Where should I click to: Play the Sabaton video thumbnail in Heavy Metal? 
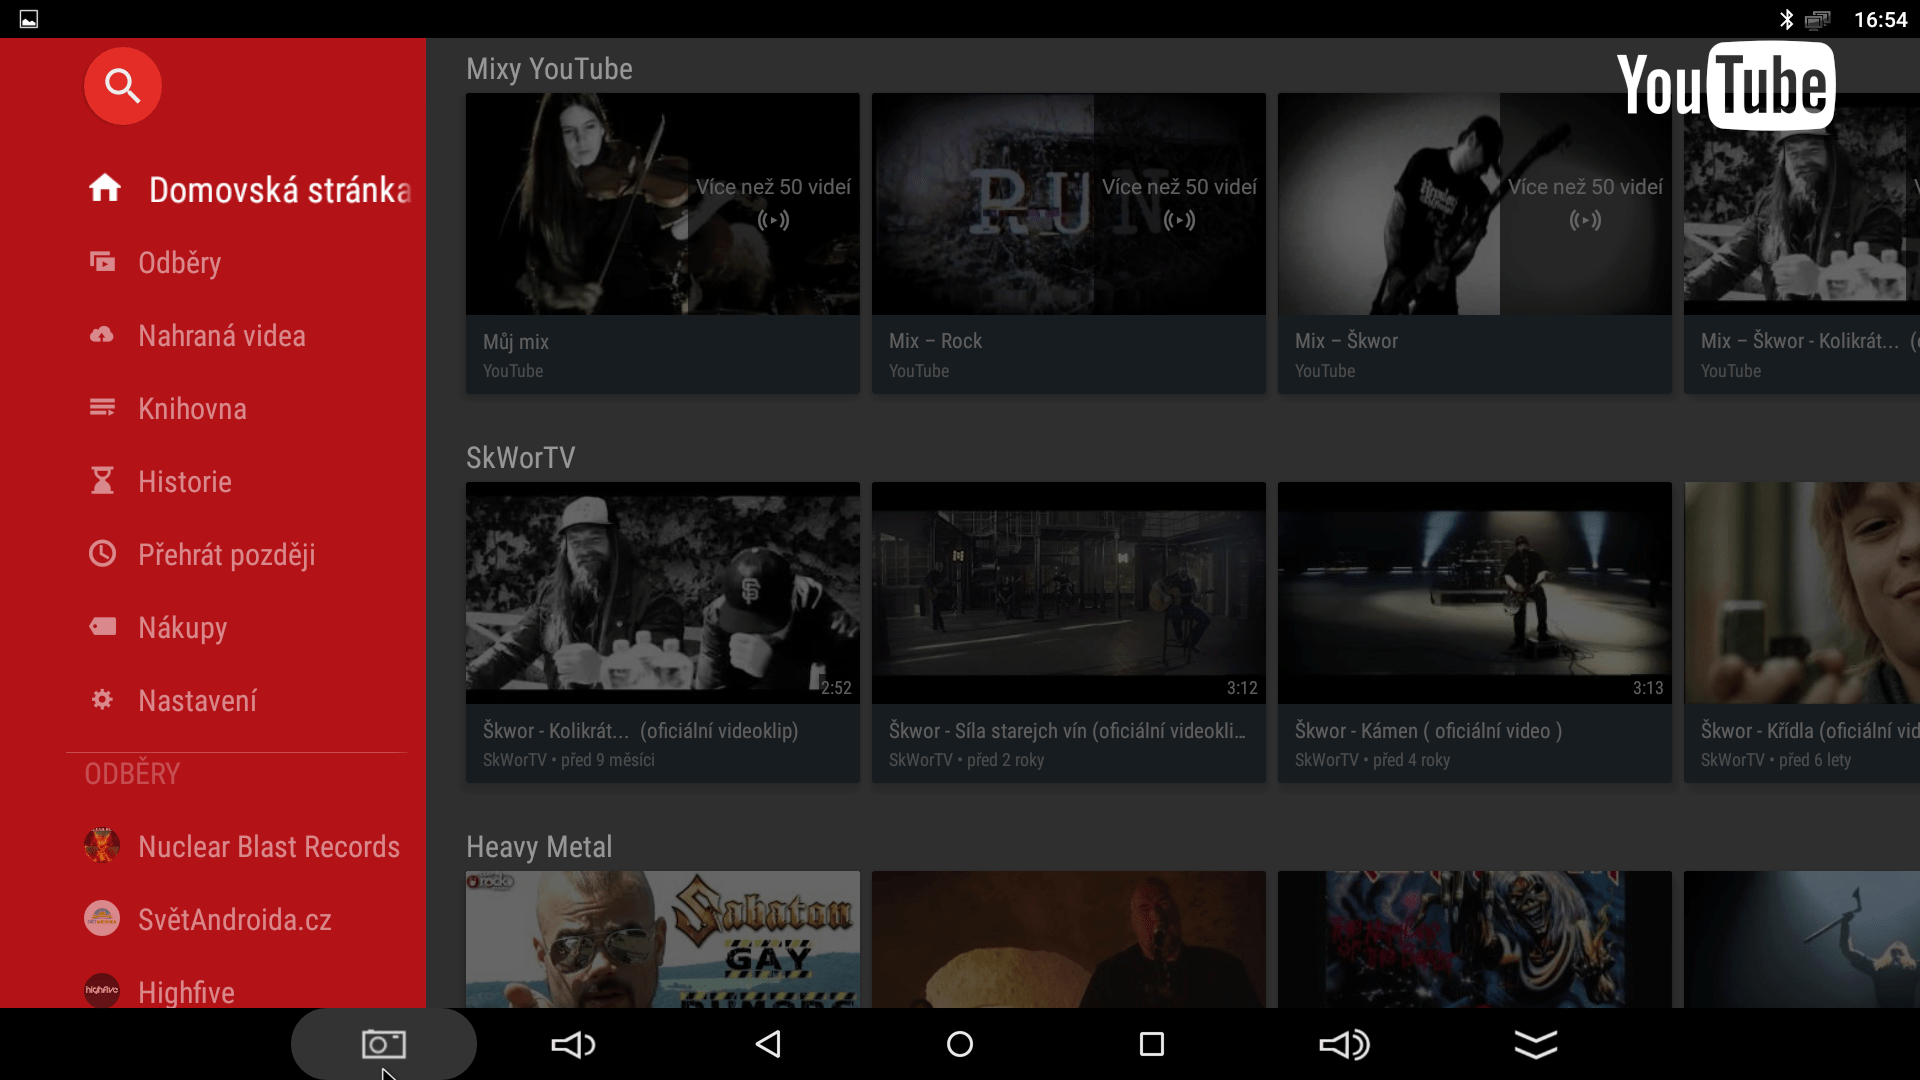pyautogui.click(x=662, y=939)
